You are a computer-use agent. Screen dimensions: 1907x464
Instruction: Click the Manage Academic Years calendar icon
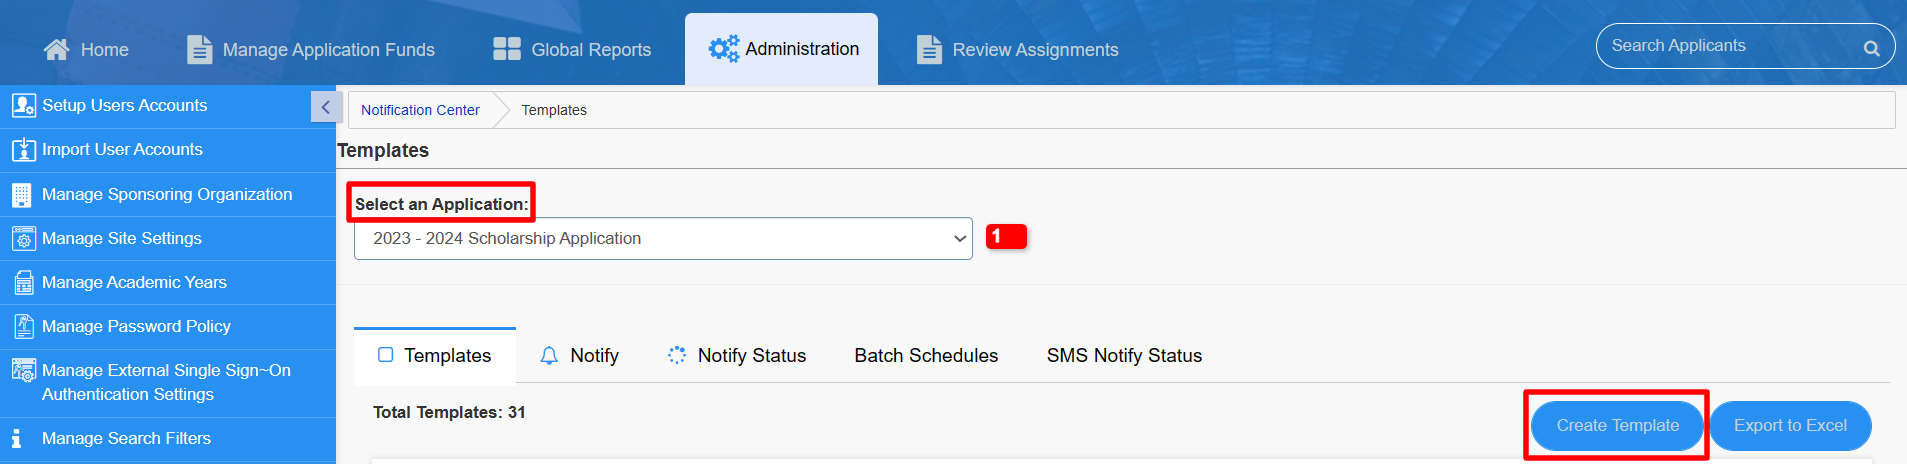point(23,283)
